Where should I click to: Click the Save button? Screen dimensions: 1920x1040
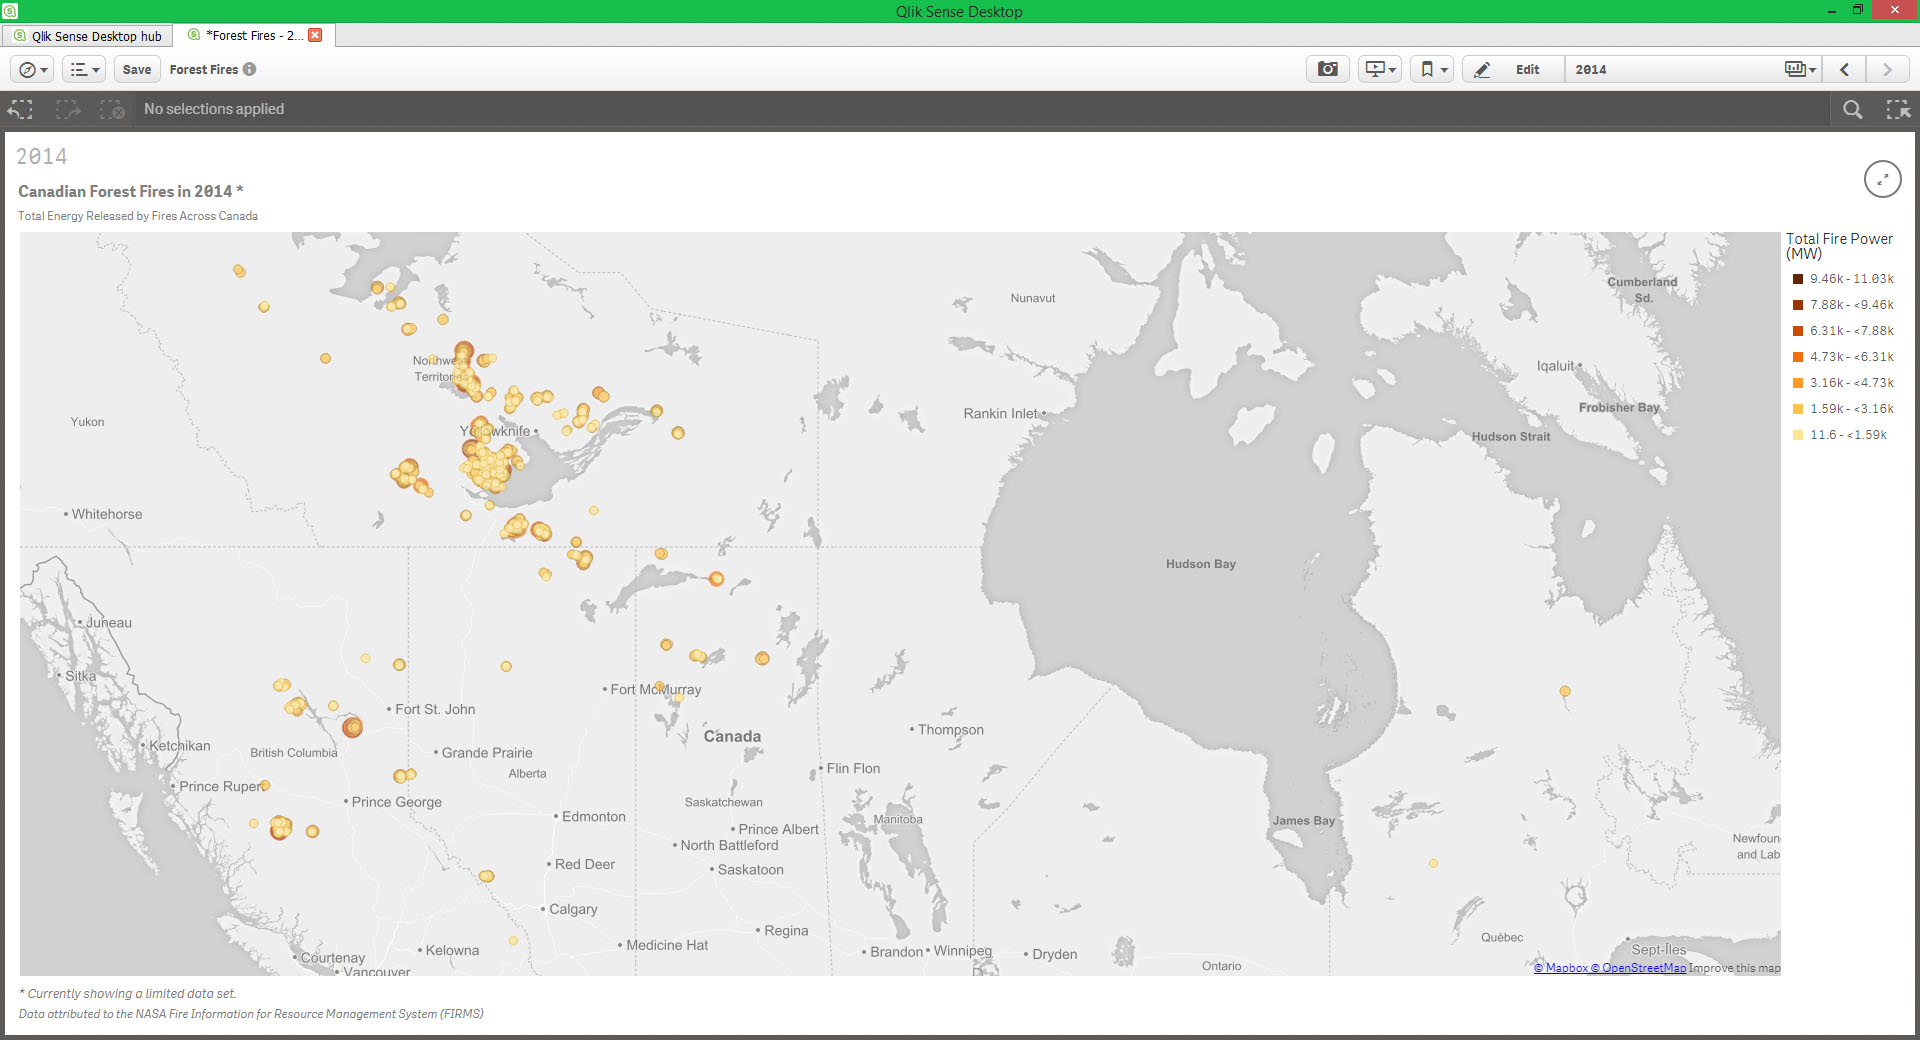click(x=137, y=69)
